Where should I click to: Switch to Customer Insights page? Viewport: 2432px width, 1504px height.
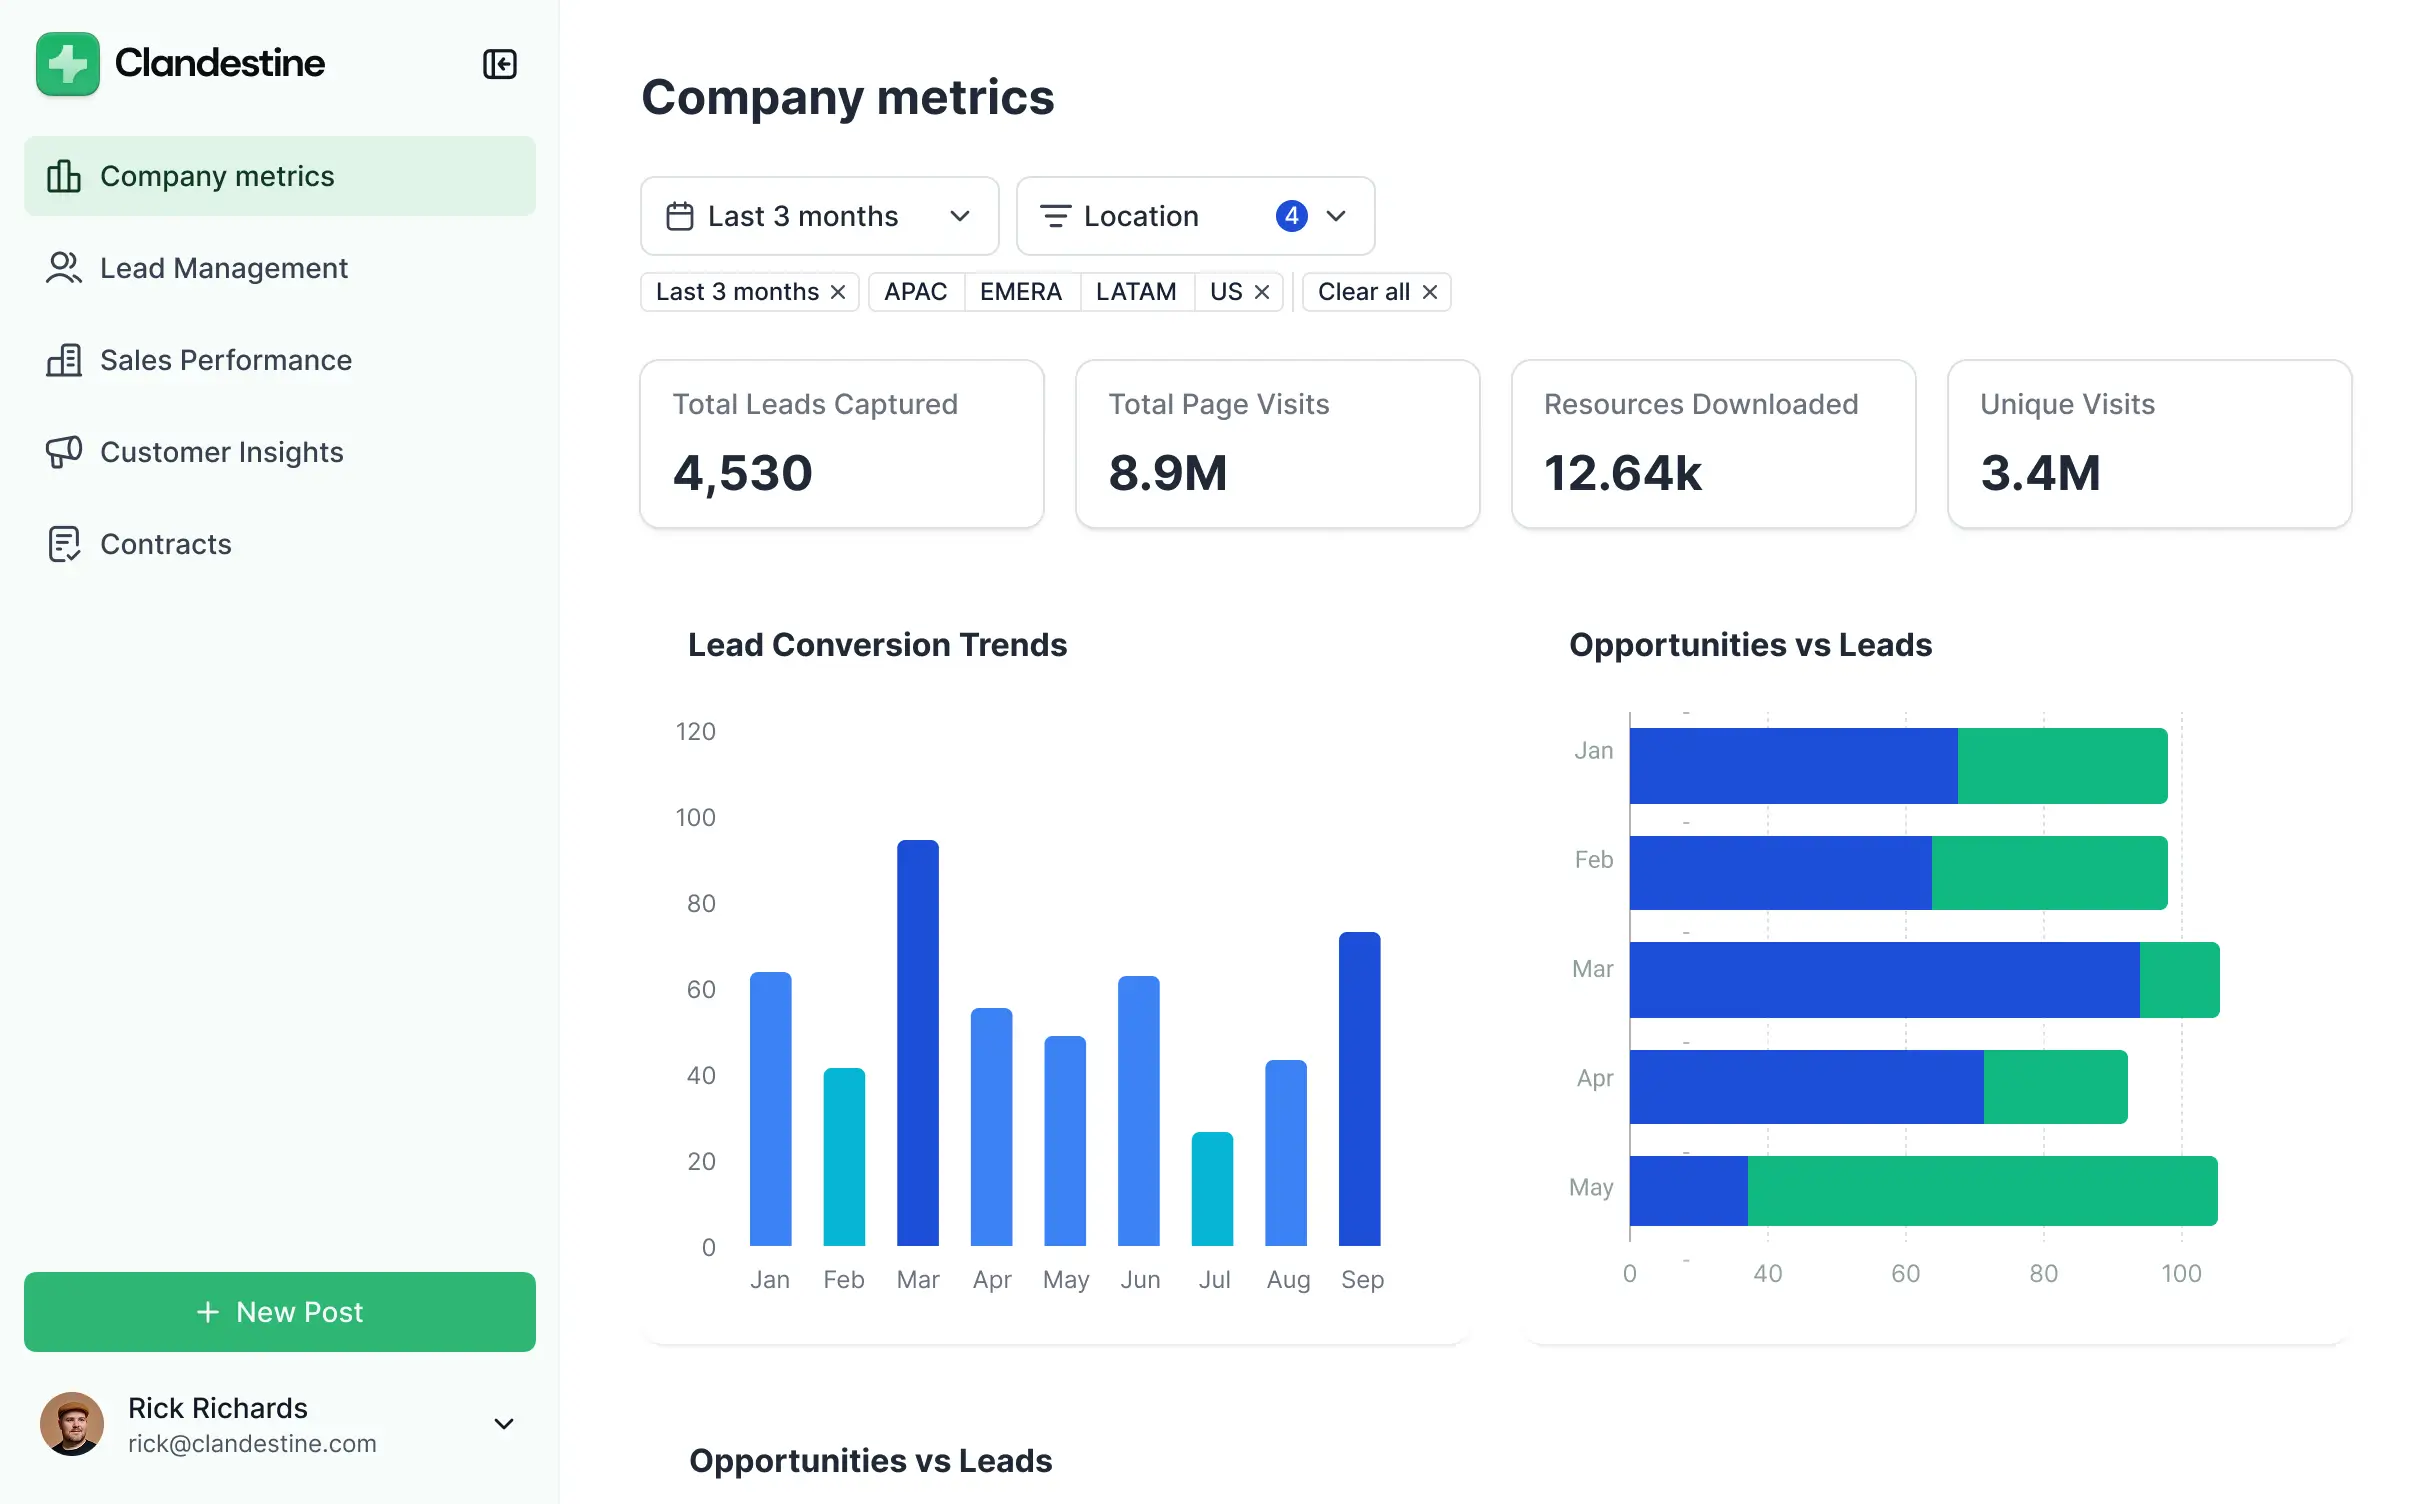pos(221,452)
